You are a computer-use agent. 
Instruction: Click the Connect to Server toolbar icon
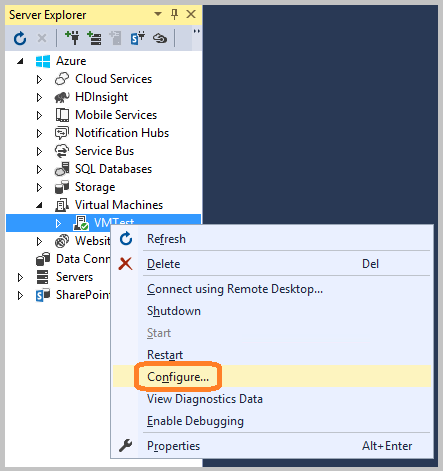pyautogui.click(x=94, y=38)
